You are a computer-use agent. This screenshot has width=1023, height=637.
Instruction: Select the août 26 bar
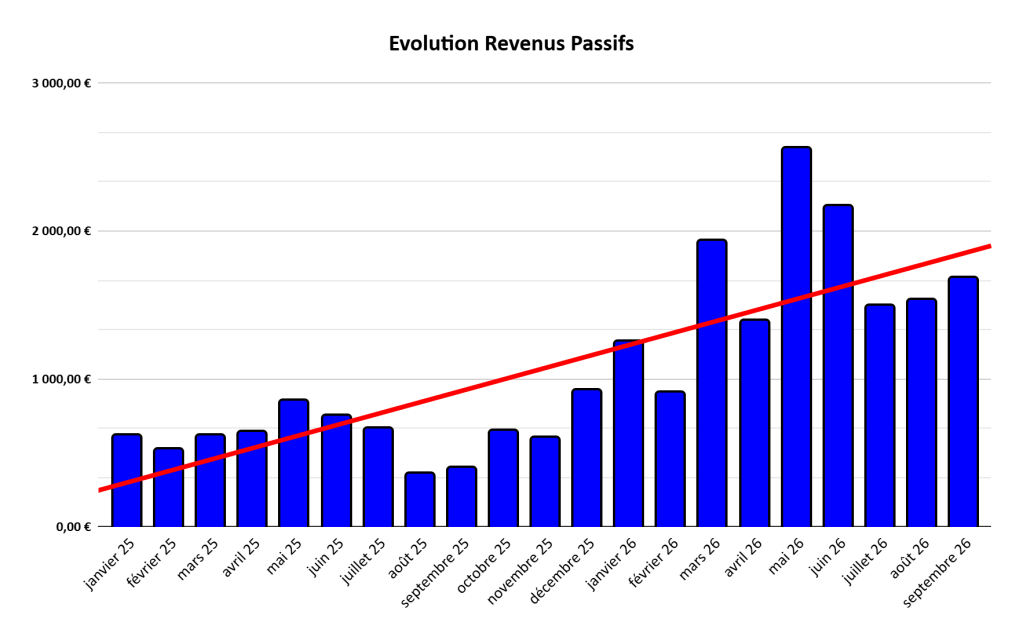pos(921,412)
